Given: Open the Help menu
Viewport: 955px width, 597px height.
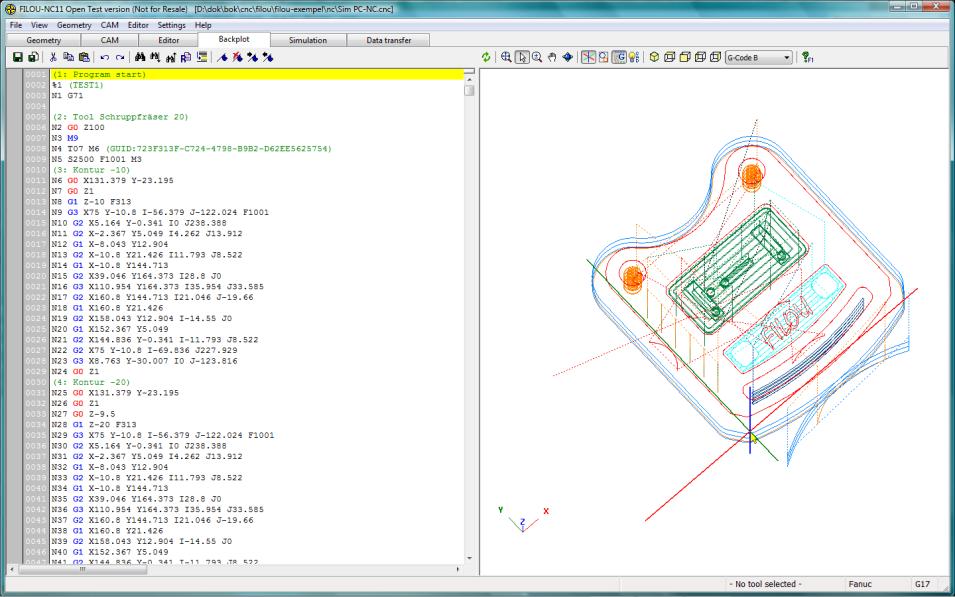Looking at the screenshot, I should [x=203, y=25].
